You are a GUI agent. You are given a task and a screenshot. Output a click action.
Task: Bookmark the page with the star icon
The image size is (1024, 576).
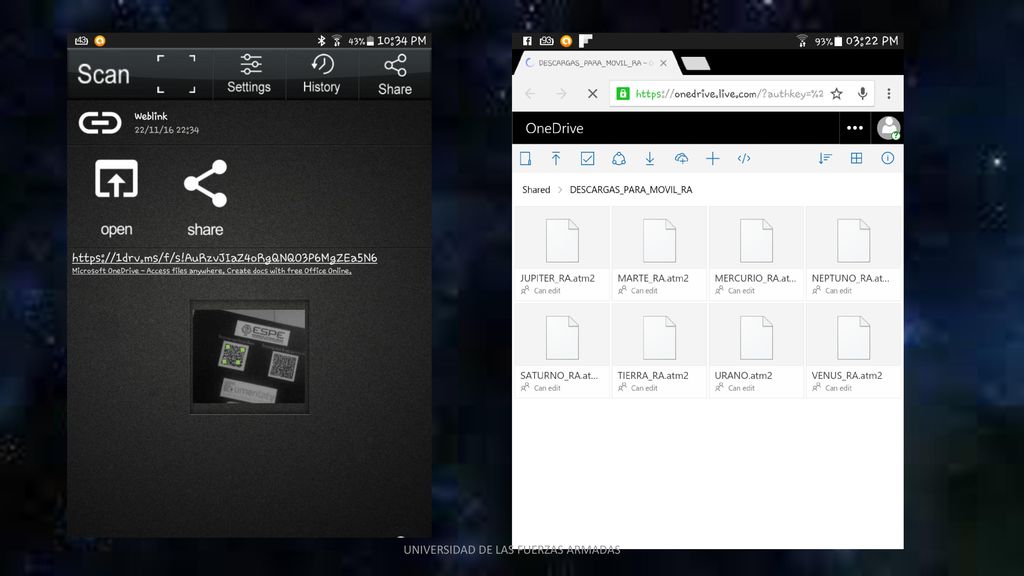(x=837, y=94)
